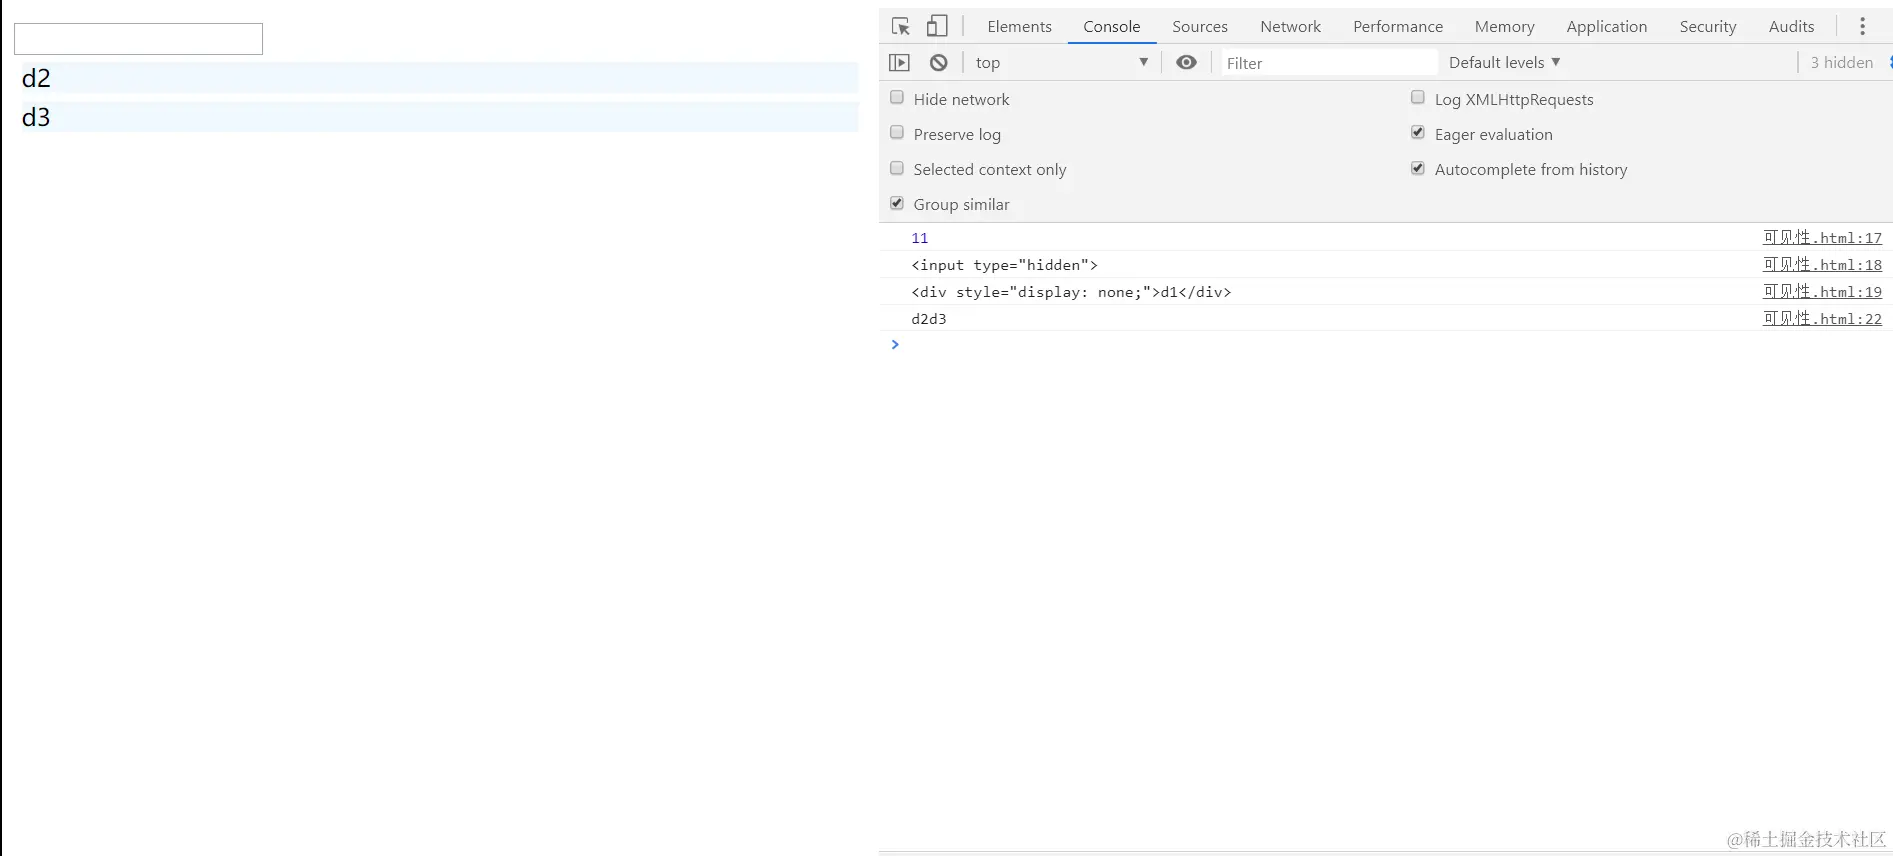This screenshot has width=1893, height=856.
Task: Open the Application tab
Action: coord(1606,26)
